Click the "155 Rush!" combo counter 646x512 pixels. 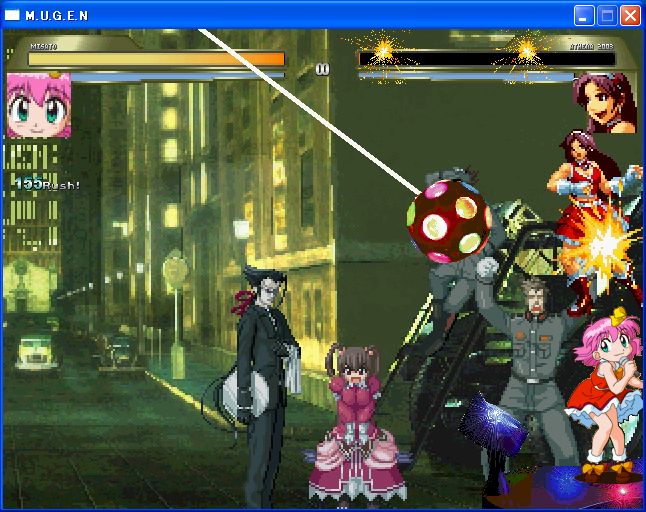tap(48, 184)
